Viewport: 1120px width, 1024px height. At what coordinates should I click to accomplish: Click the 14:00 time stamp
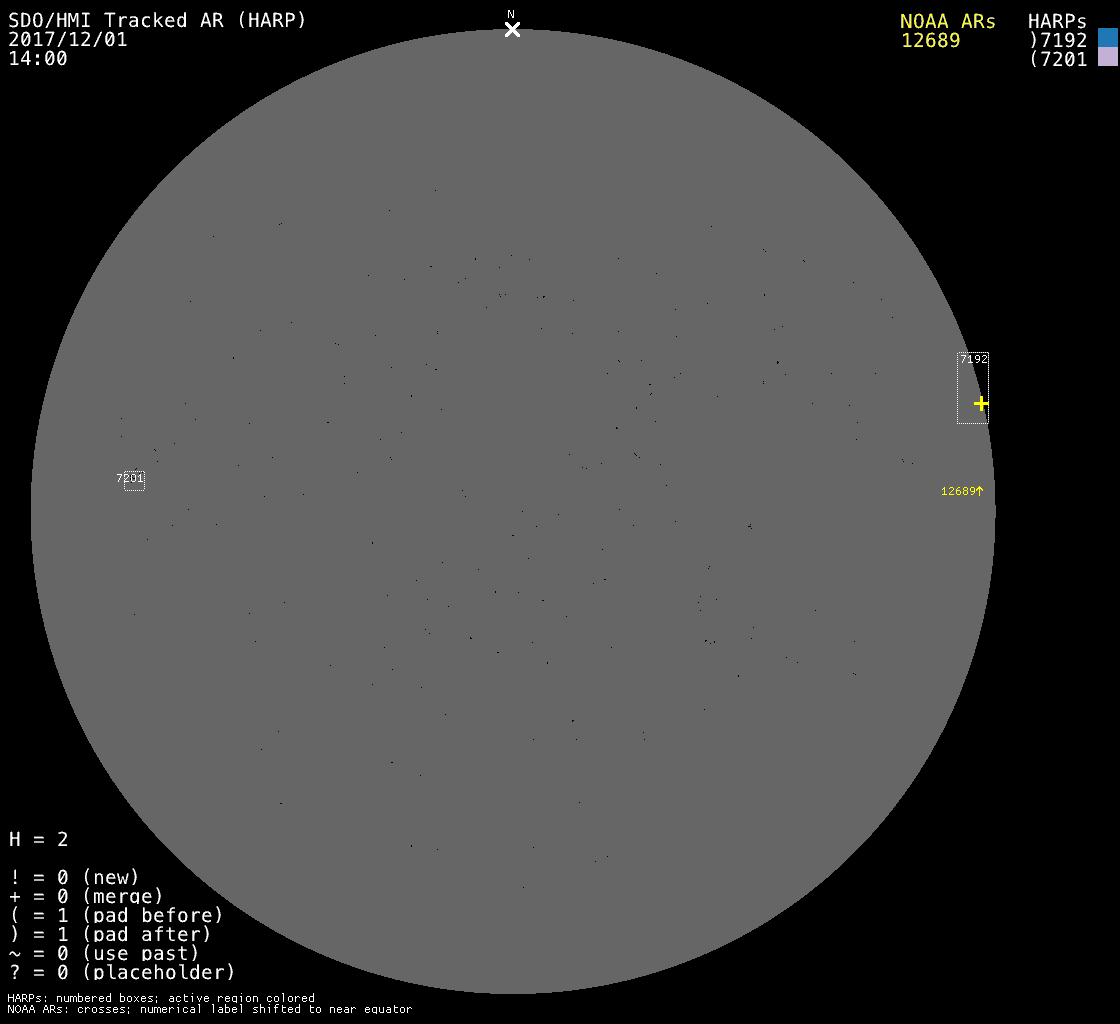[x=38, y=58]
